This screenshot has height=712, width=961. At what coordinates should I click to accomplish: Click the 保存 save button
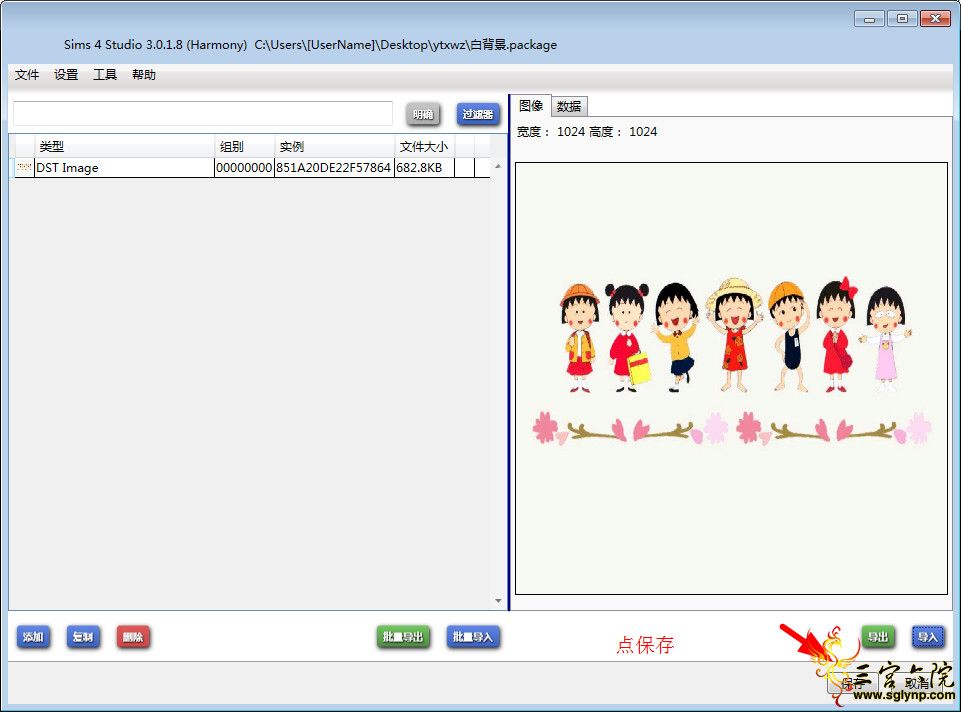click(x=854, y=683)
